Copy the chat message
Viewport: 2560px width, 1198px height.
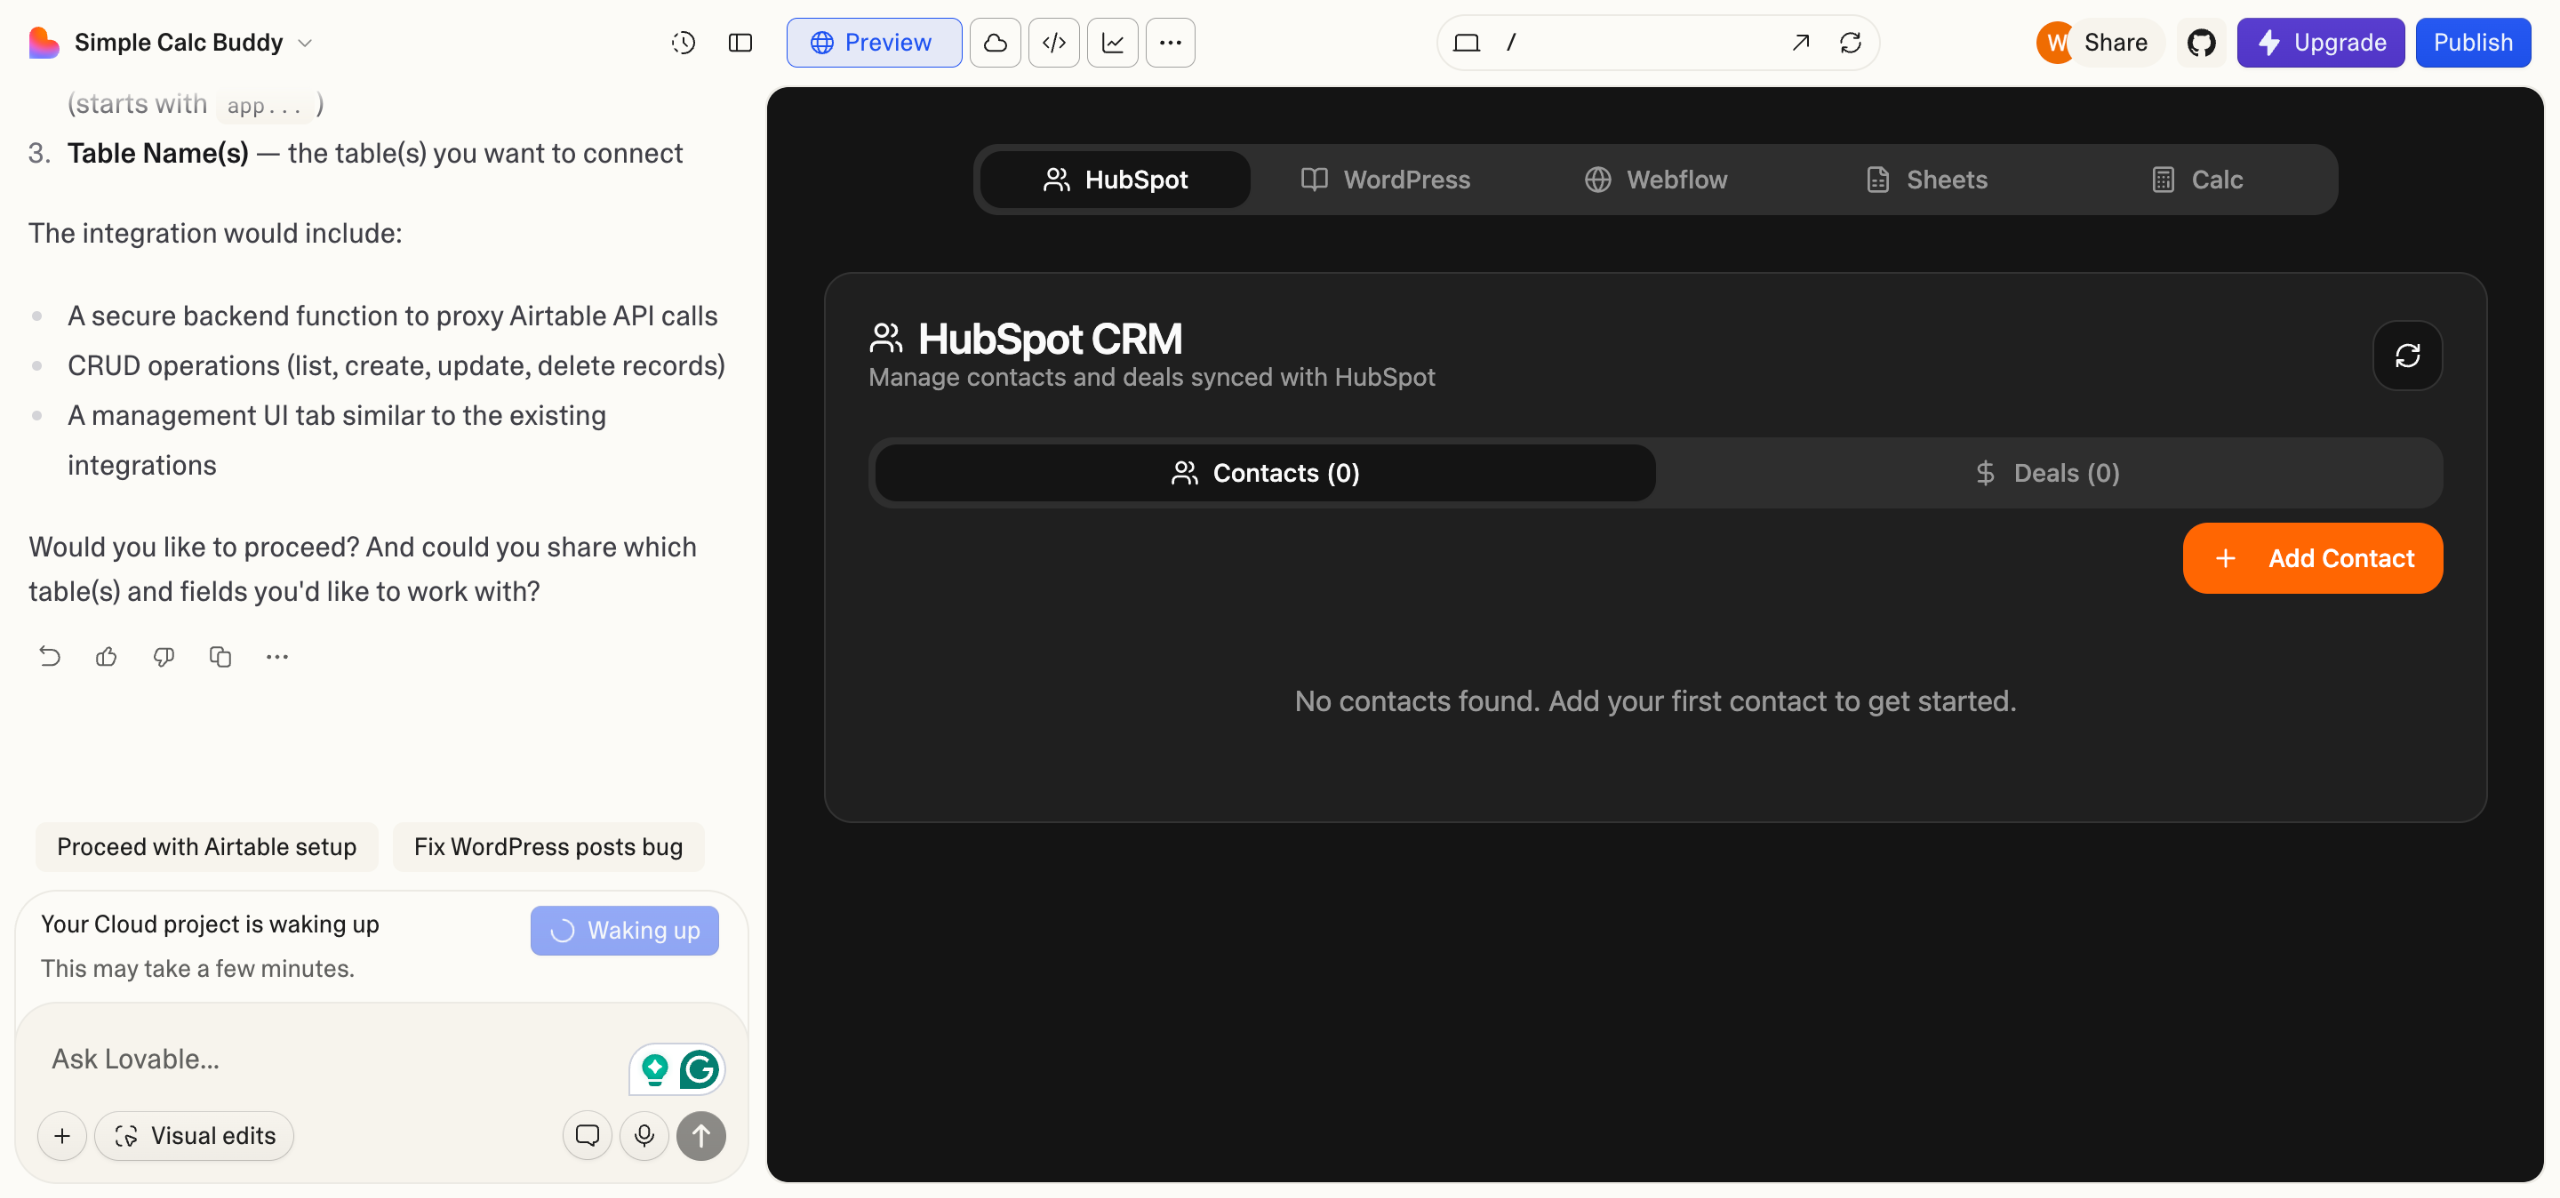click(x=220, y=657)
